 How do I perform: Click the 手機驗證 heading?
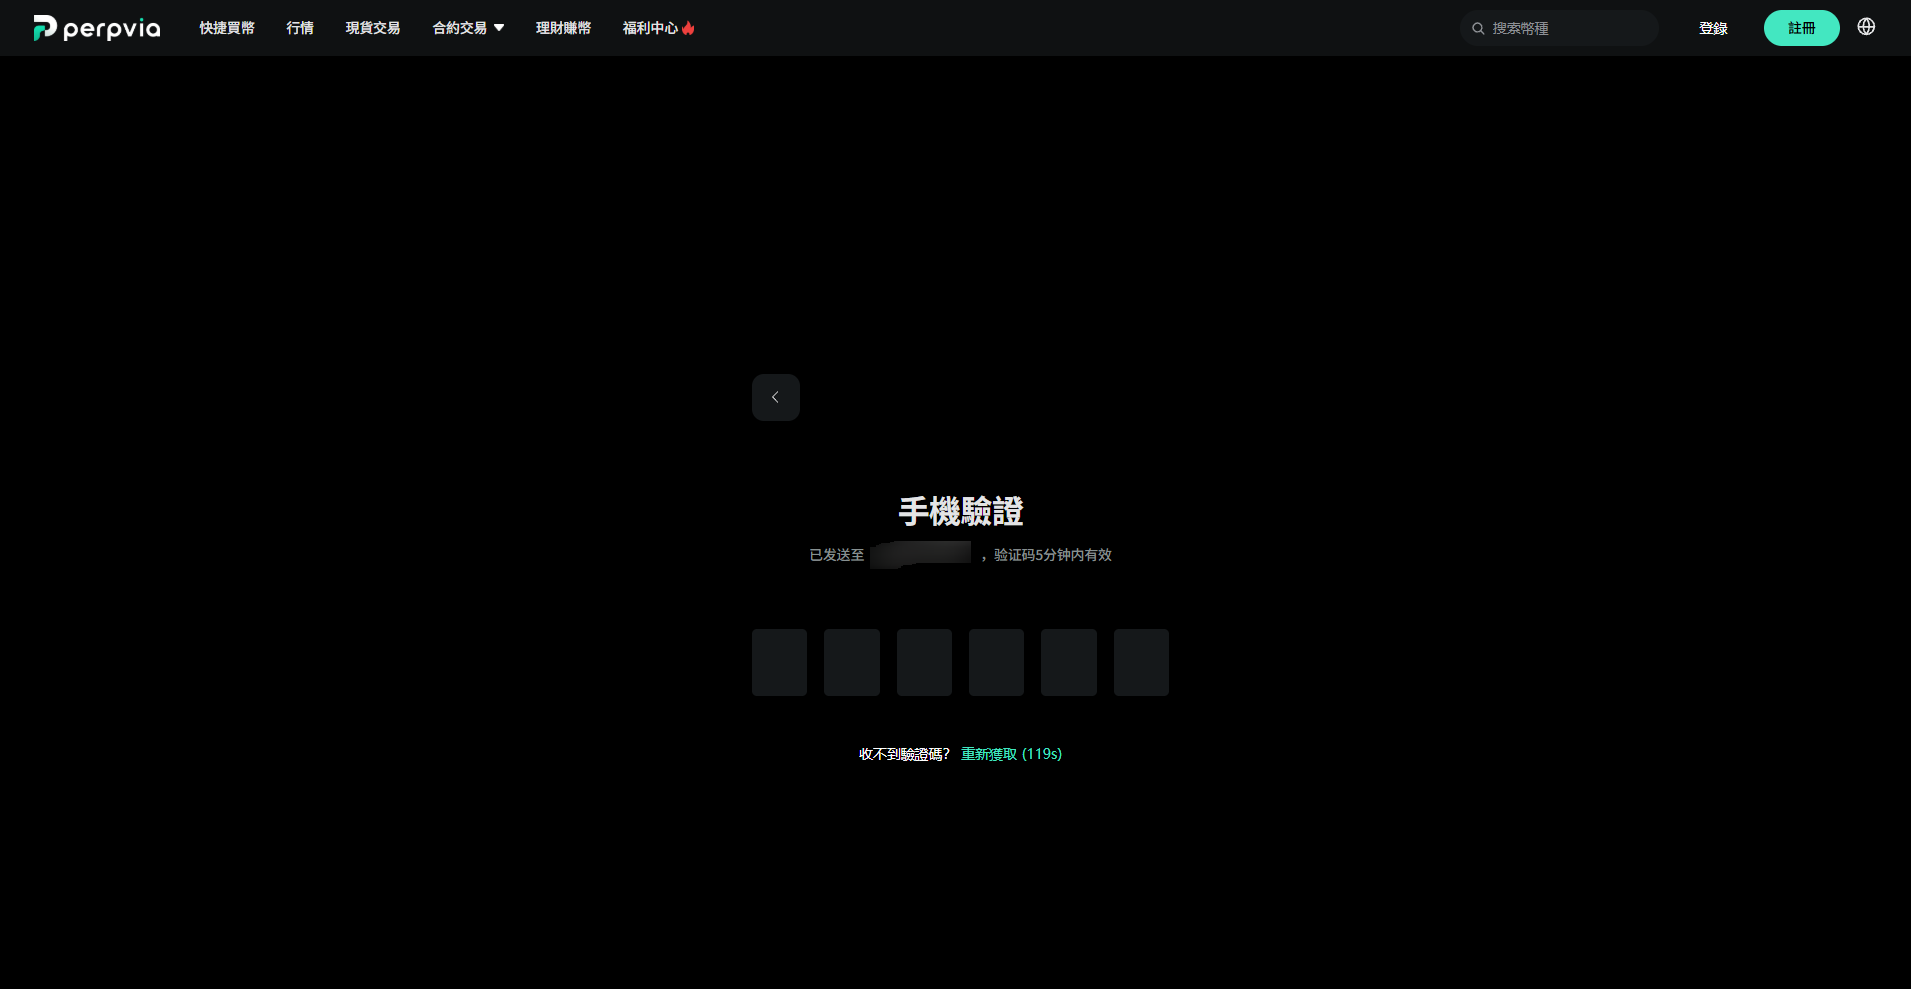960,511
